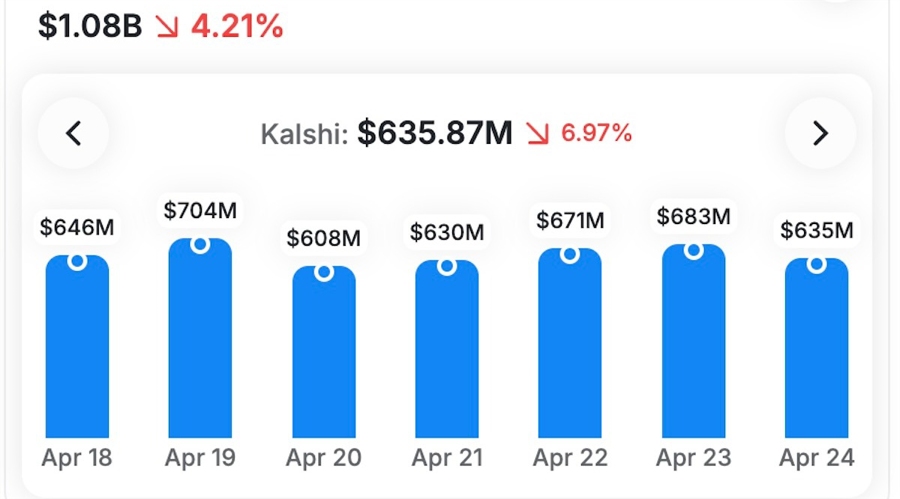Click the Apr 18 date label
900x499 pixels.
77,459
